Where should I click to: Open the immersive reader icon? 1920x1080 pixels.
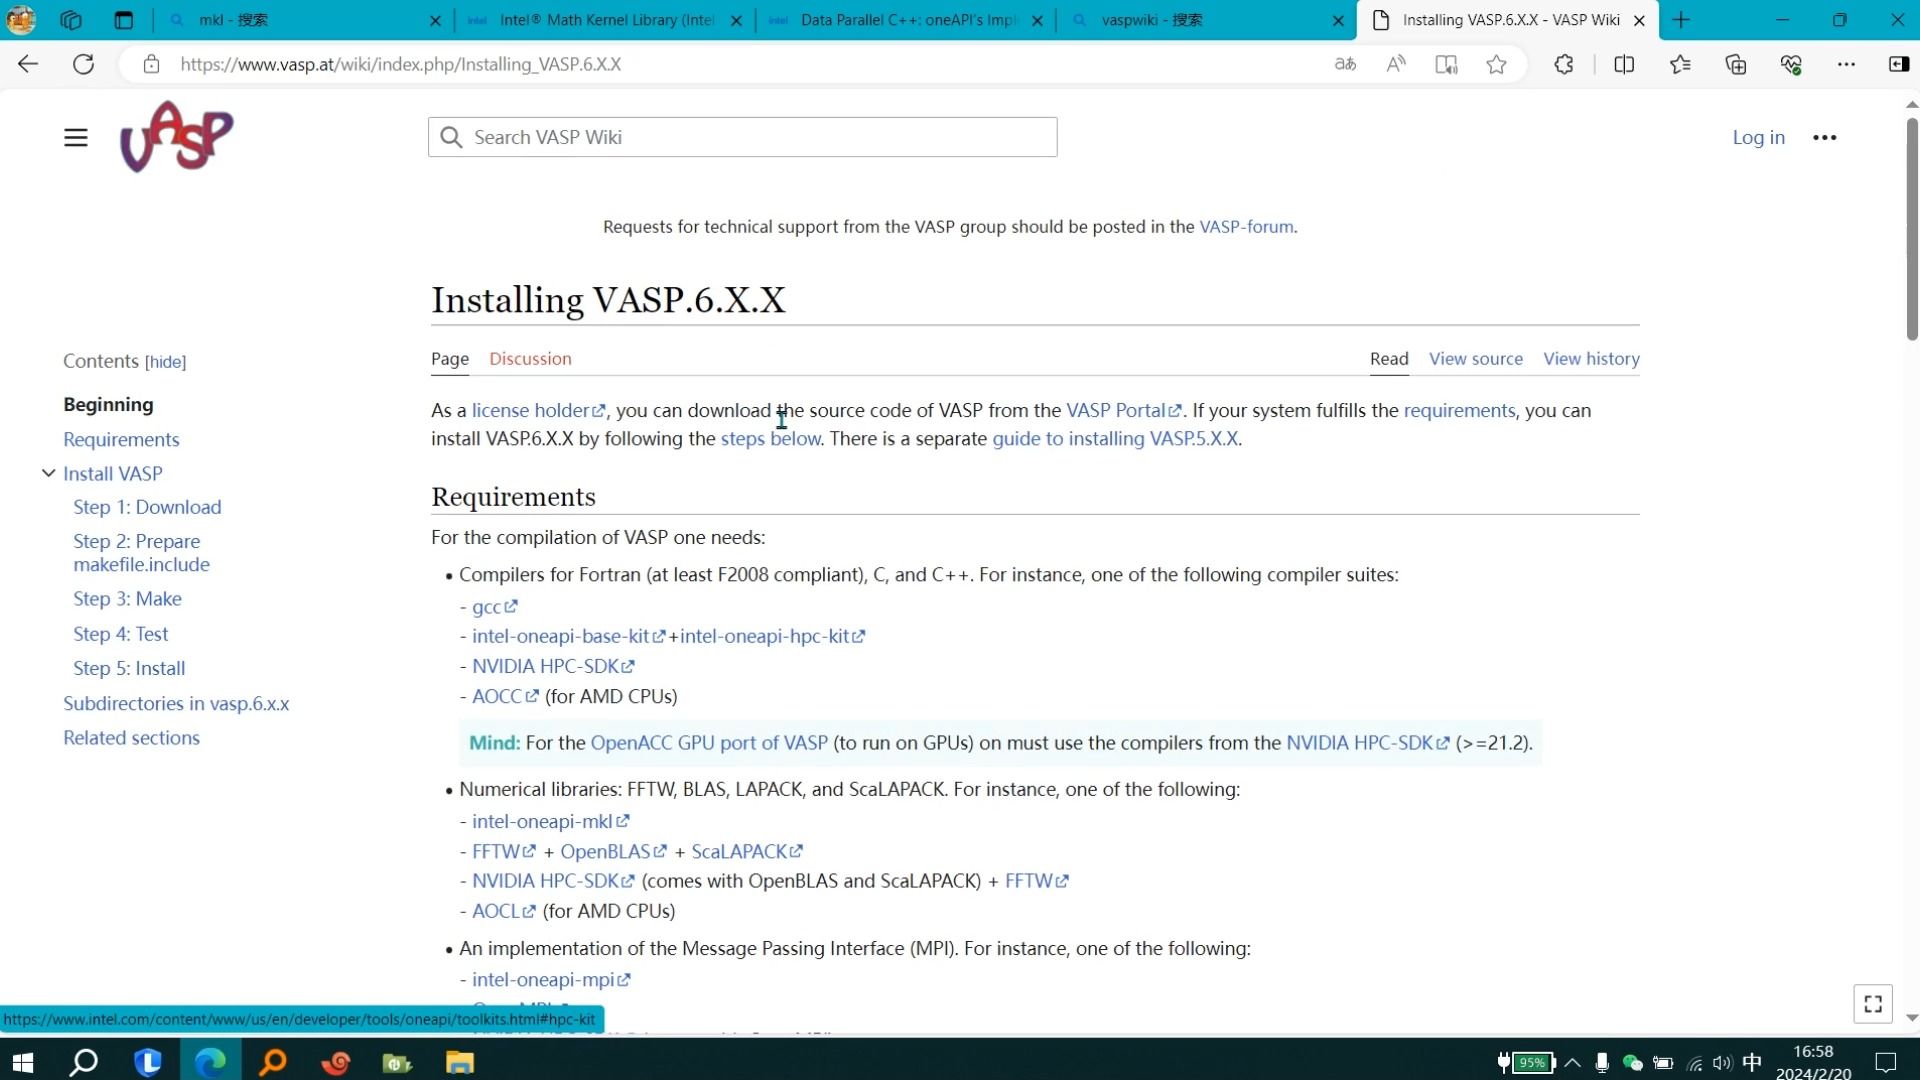click(1446, 64)
